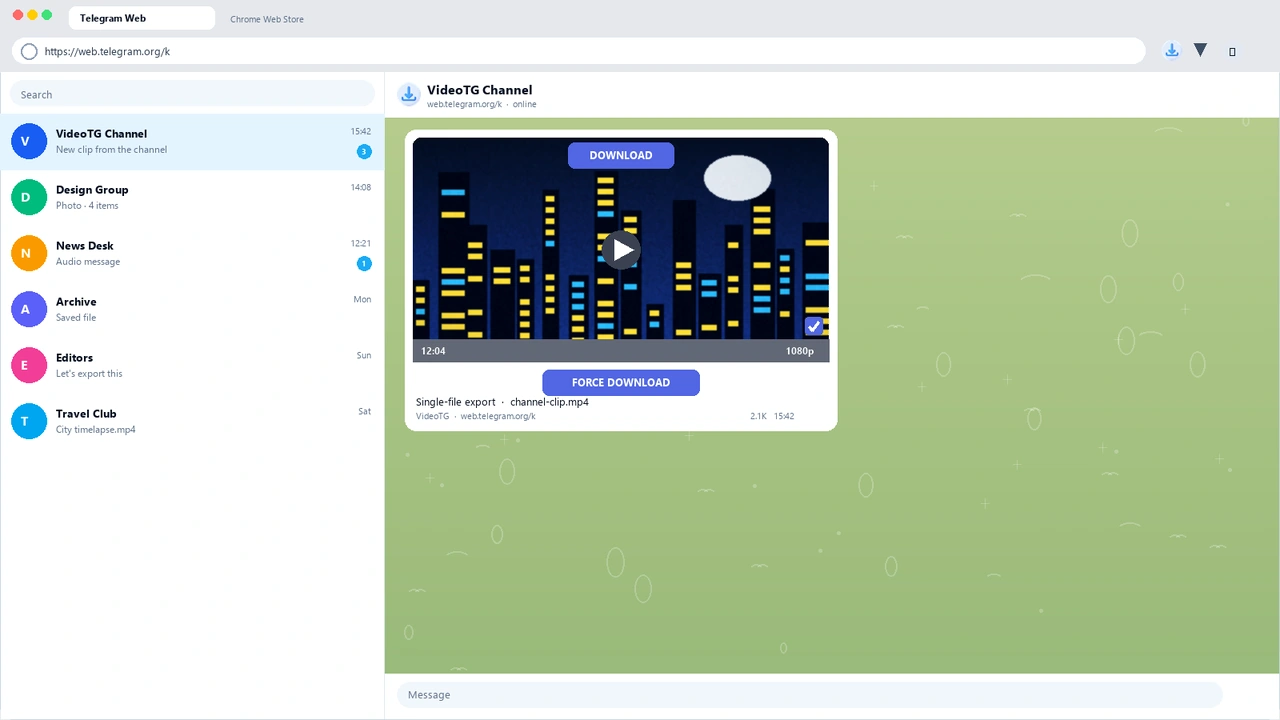Click the video thumbnail of city skyline
The height and width of the screenshot is (720, 1280).
[x=621, y=249]
